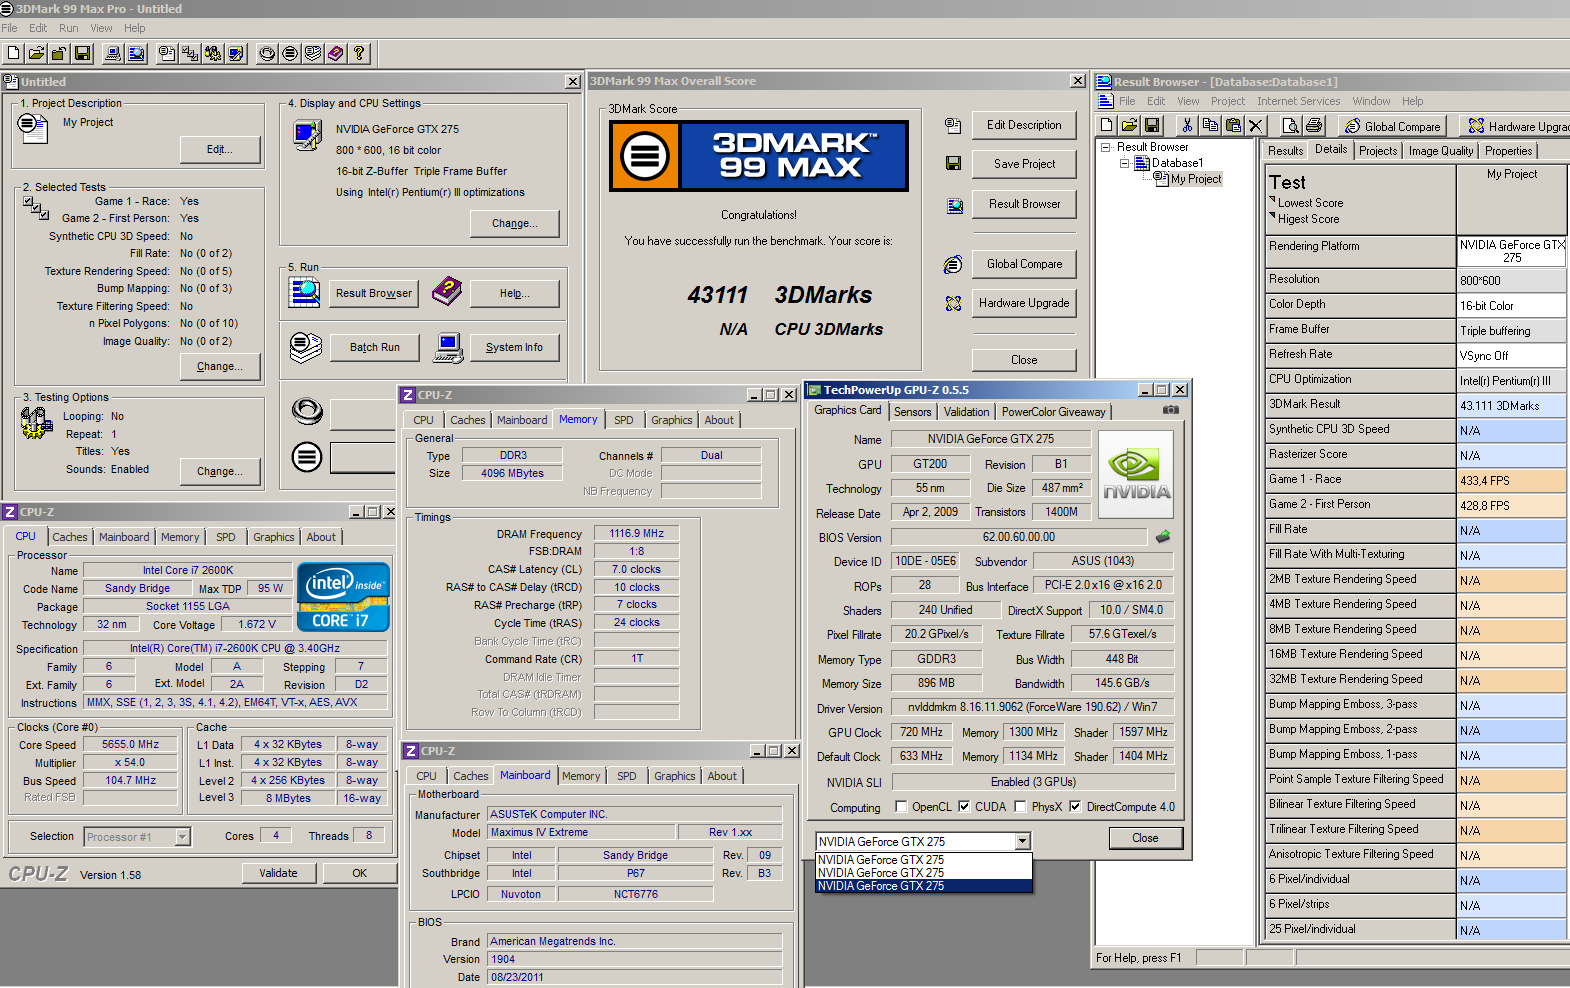The width and height of the screenshot is (1570, 988).
Task: Click the Delete X icon in Result Browser toolbar
Action: tap(1256, 125)
